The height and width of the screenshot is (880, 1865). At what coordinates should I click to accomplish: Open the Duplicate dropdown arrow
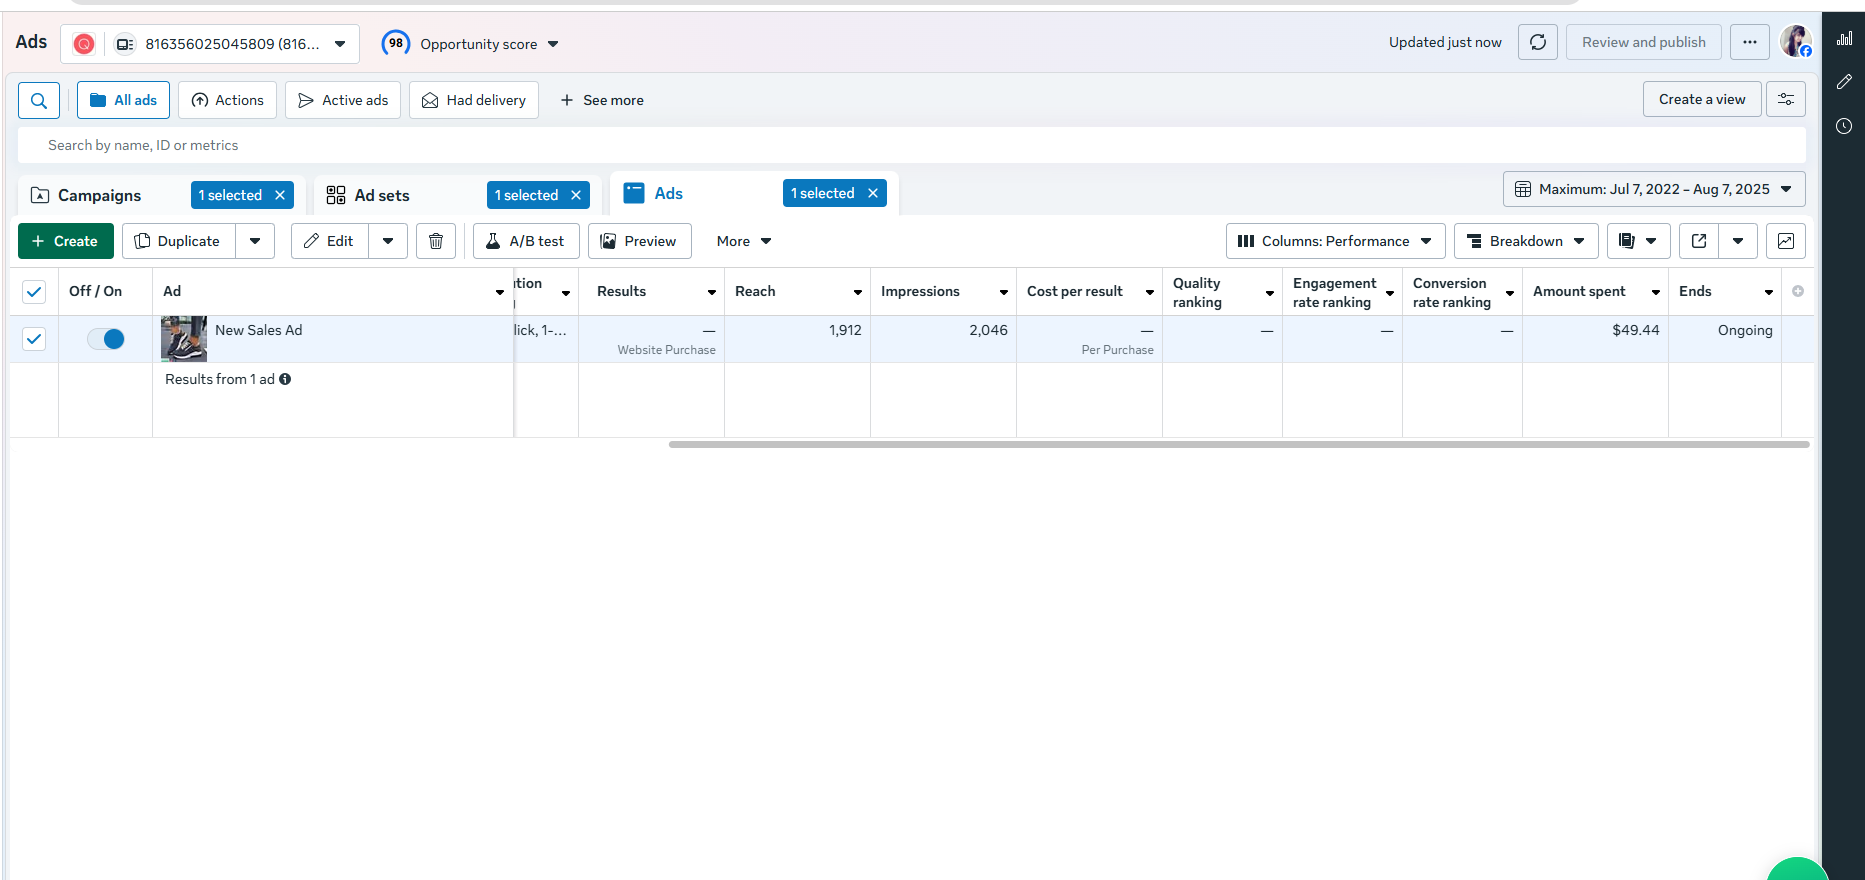(x=255, y=241)
